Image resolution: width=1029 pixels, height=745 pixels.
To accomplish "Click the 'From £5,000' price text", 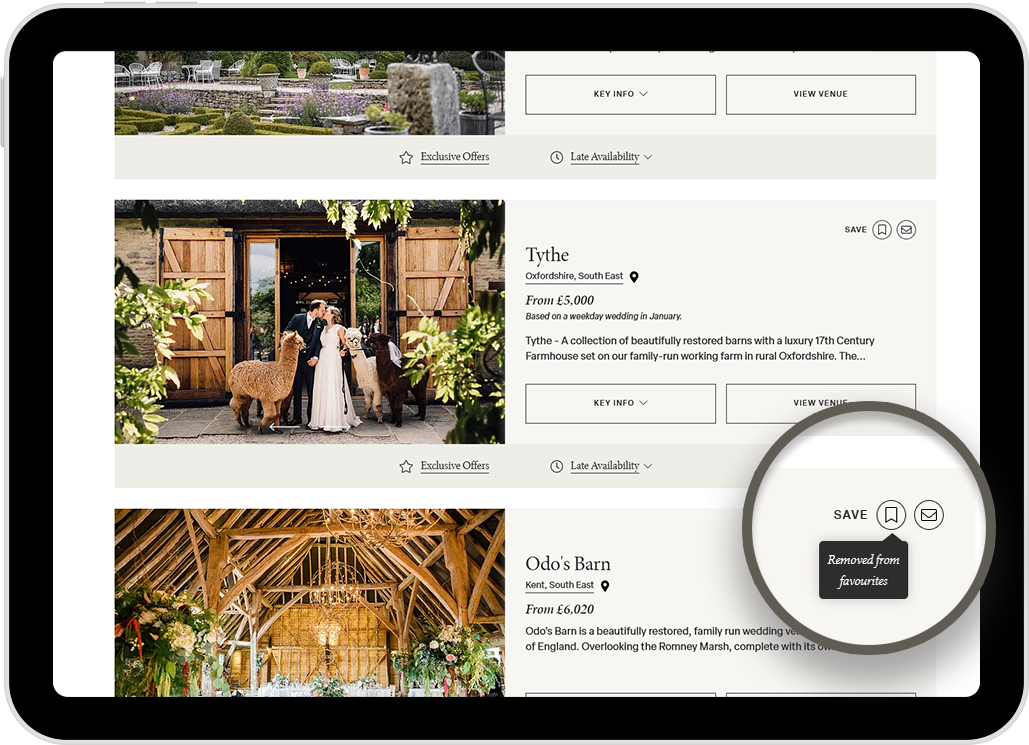I will (x=560, y=301).
